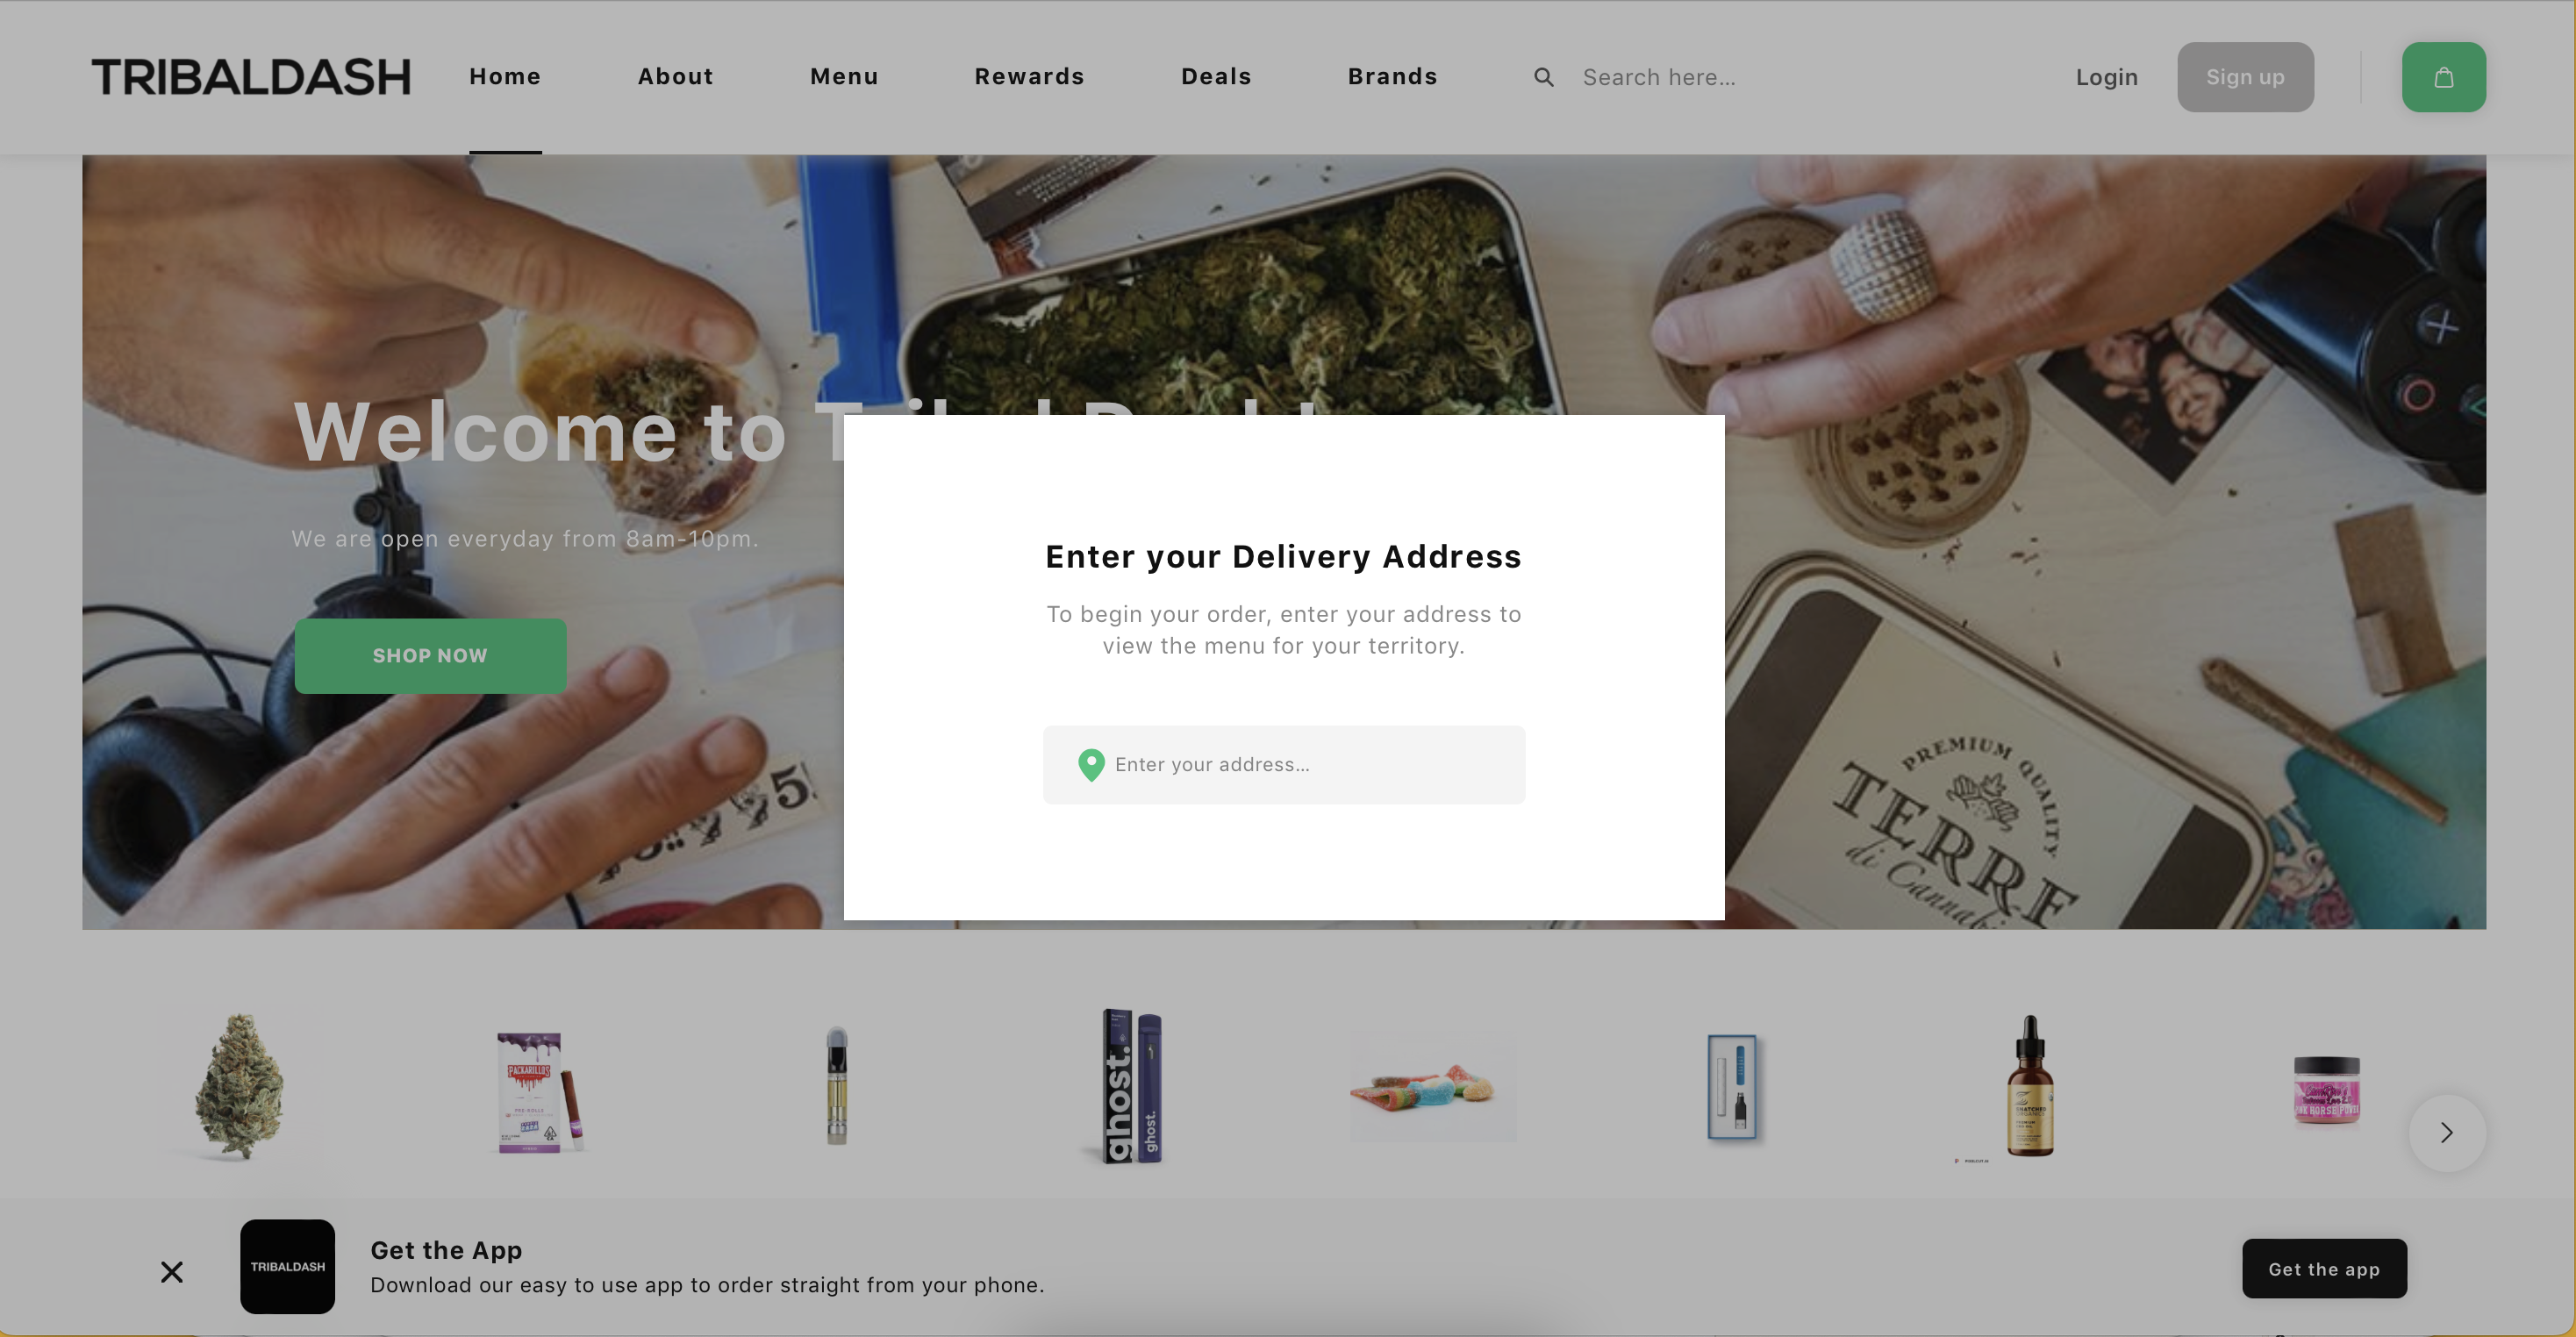Click Get the app button
The height and width of the screenshot is (1337, 2576).
[2324, 1267]
